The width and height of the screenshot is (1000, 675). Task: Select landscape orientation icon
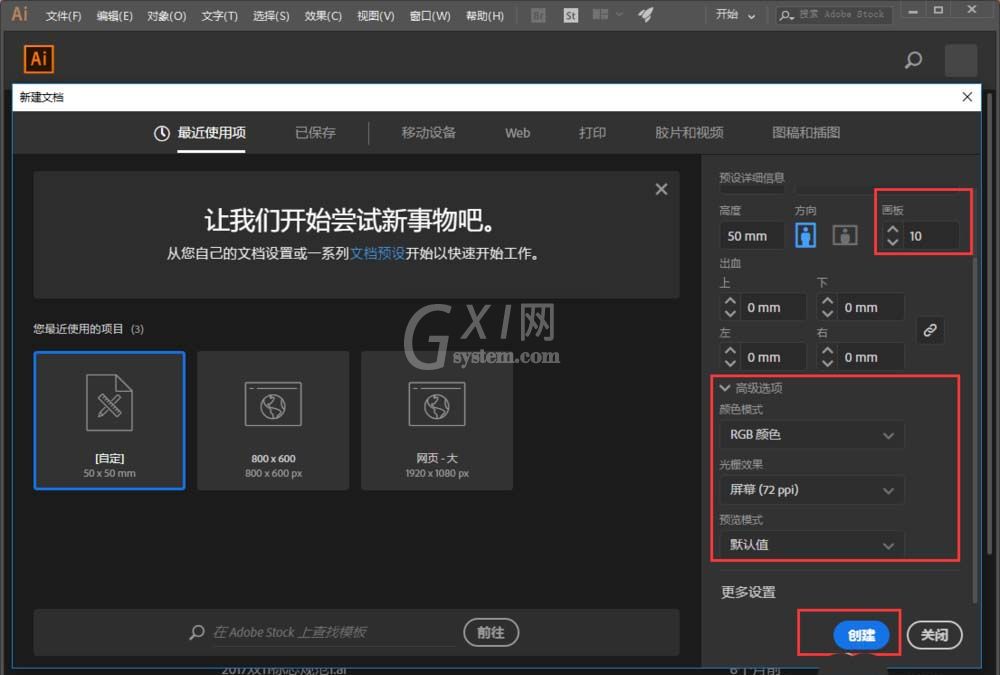[x=845, y=235]
